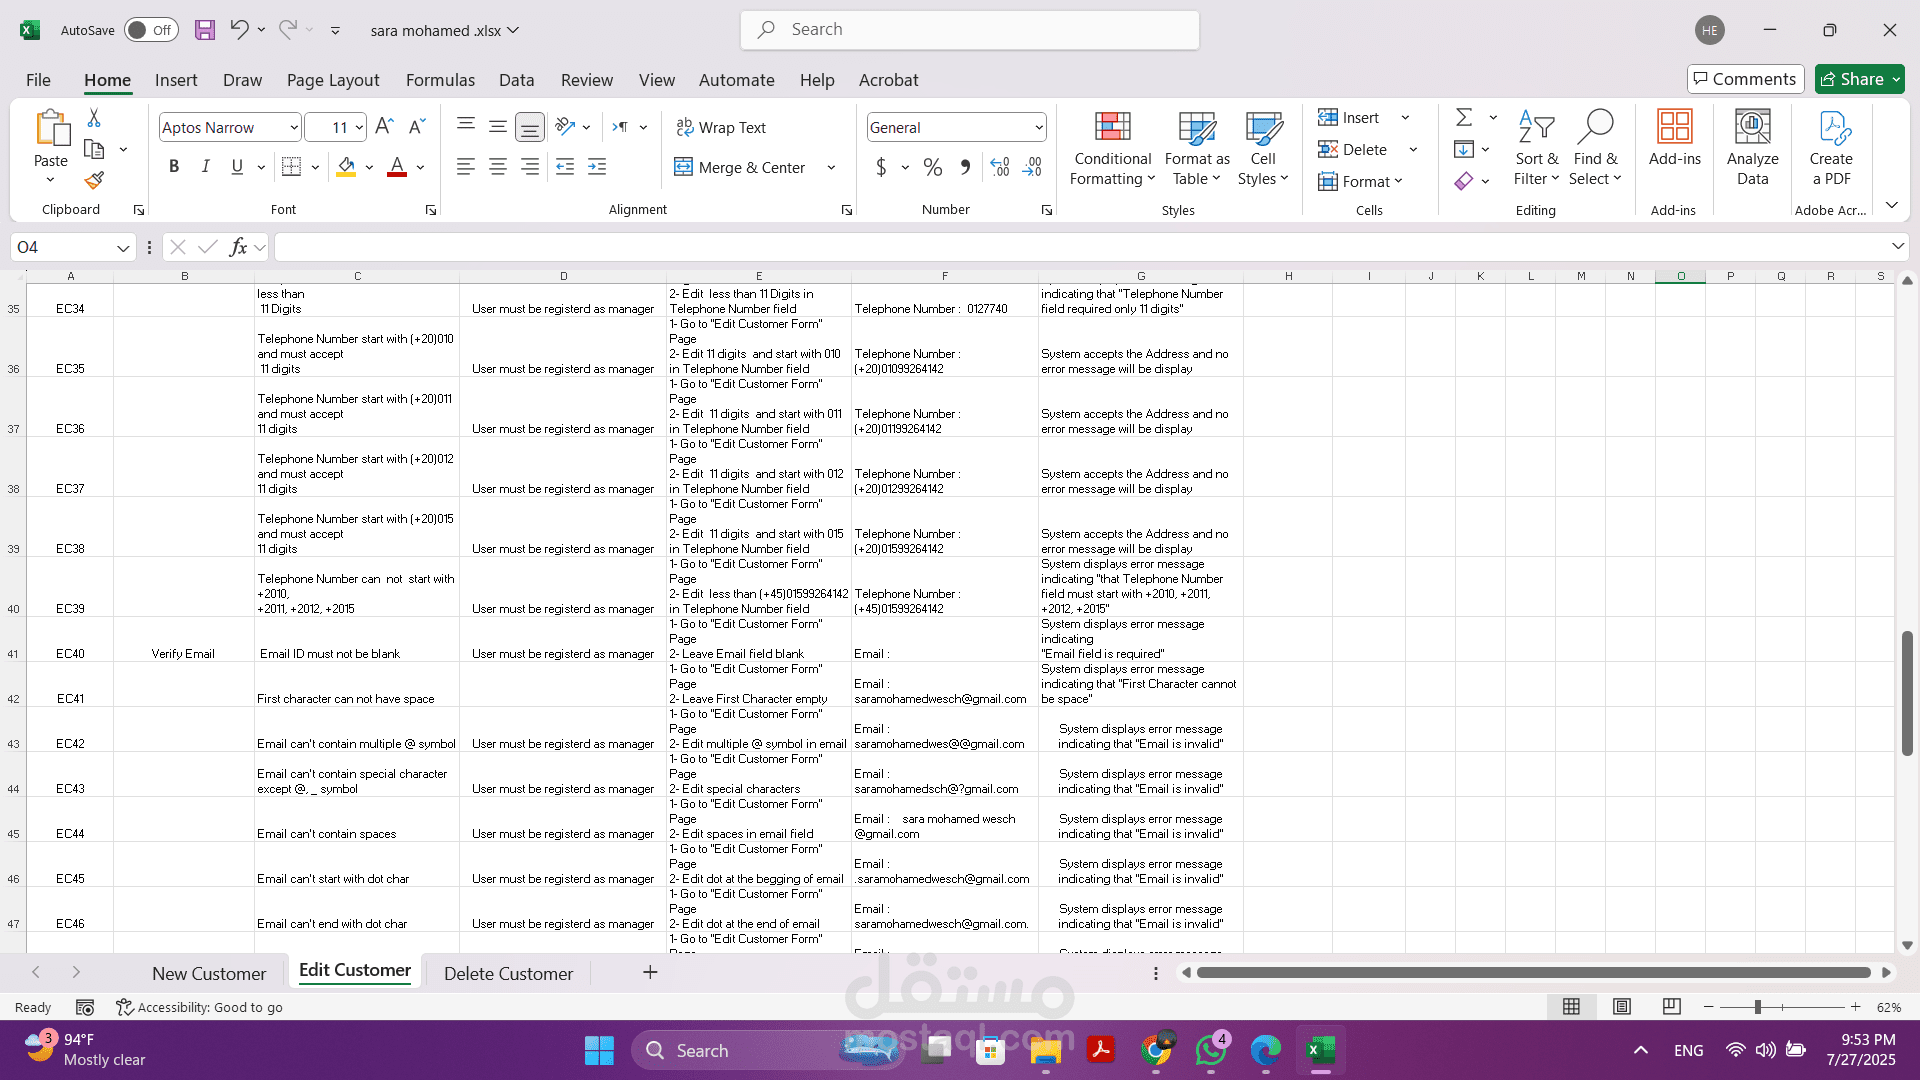Viewport: 1920px width, 1080px height.
Task: Expand the General number format dropdown
Action: click(1038, 128)
